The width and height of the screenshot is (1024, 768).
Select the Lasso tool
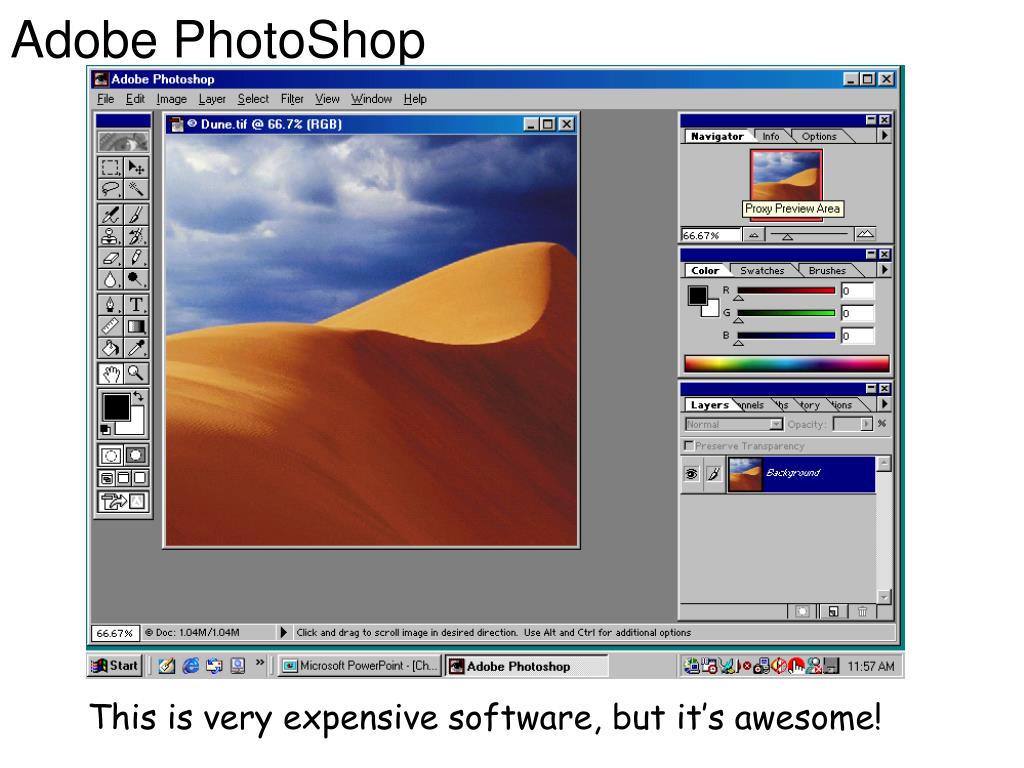110,189
